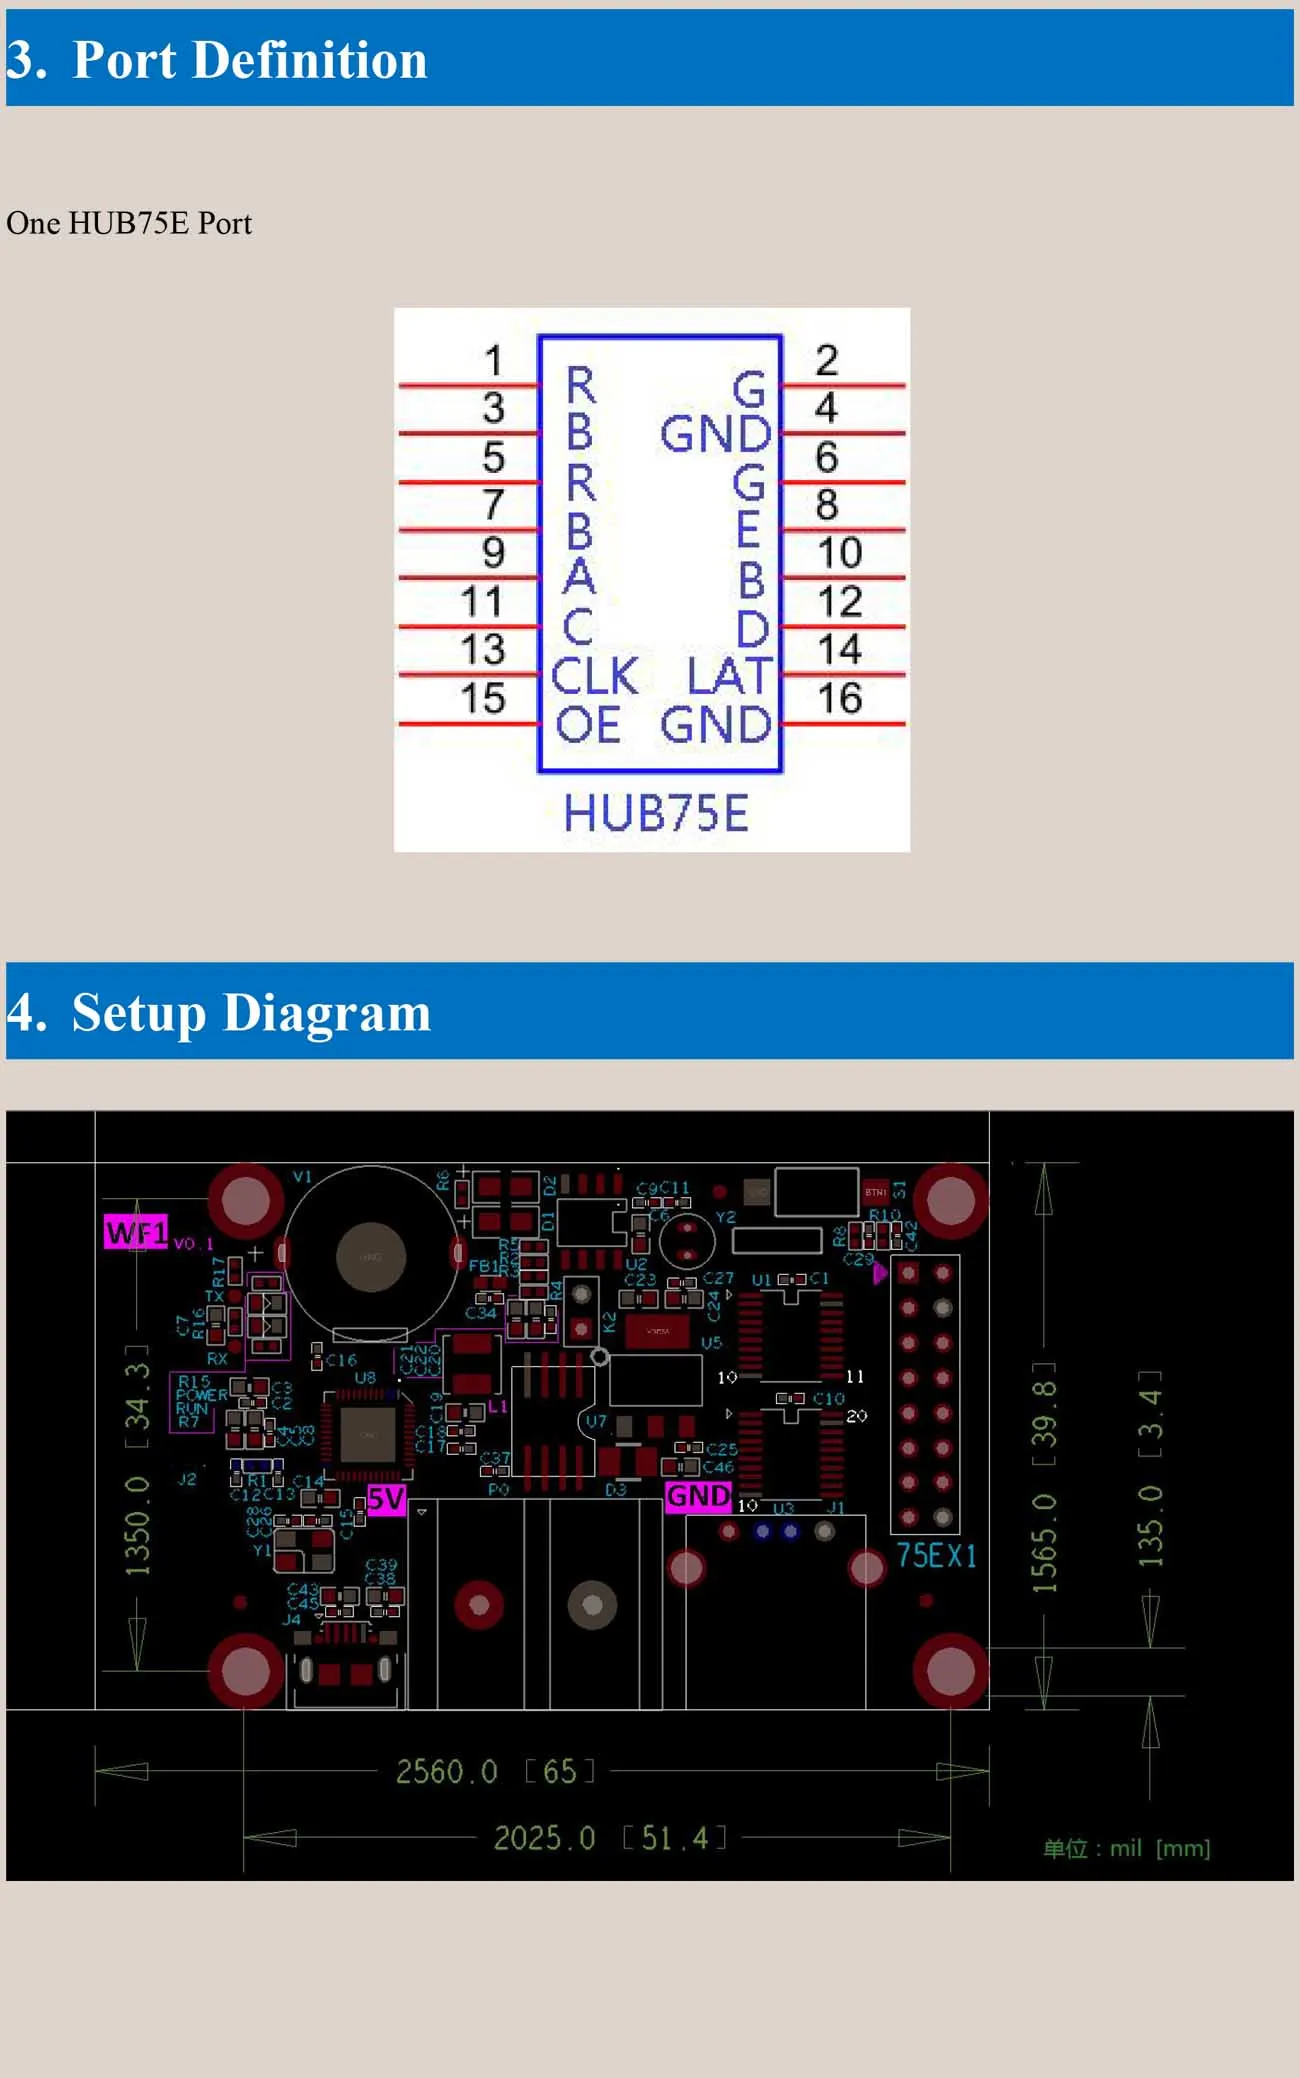Click the '135.0 [3.4]' dimension text
The width and height of the screenshot is (1300, 2078).
(x=1150, y=1468)
